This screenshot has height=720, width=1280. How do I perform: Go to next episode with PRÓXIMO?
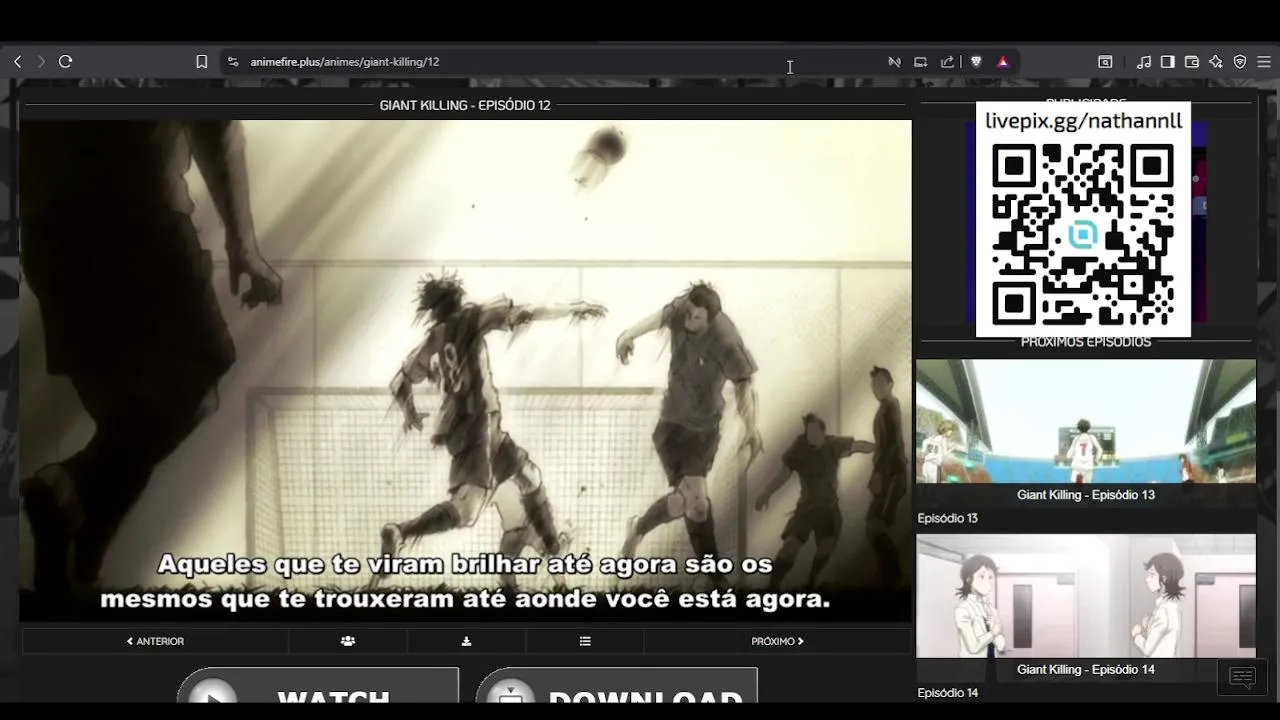[777, 641]
